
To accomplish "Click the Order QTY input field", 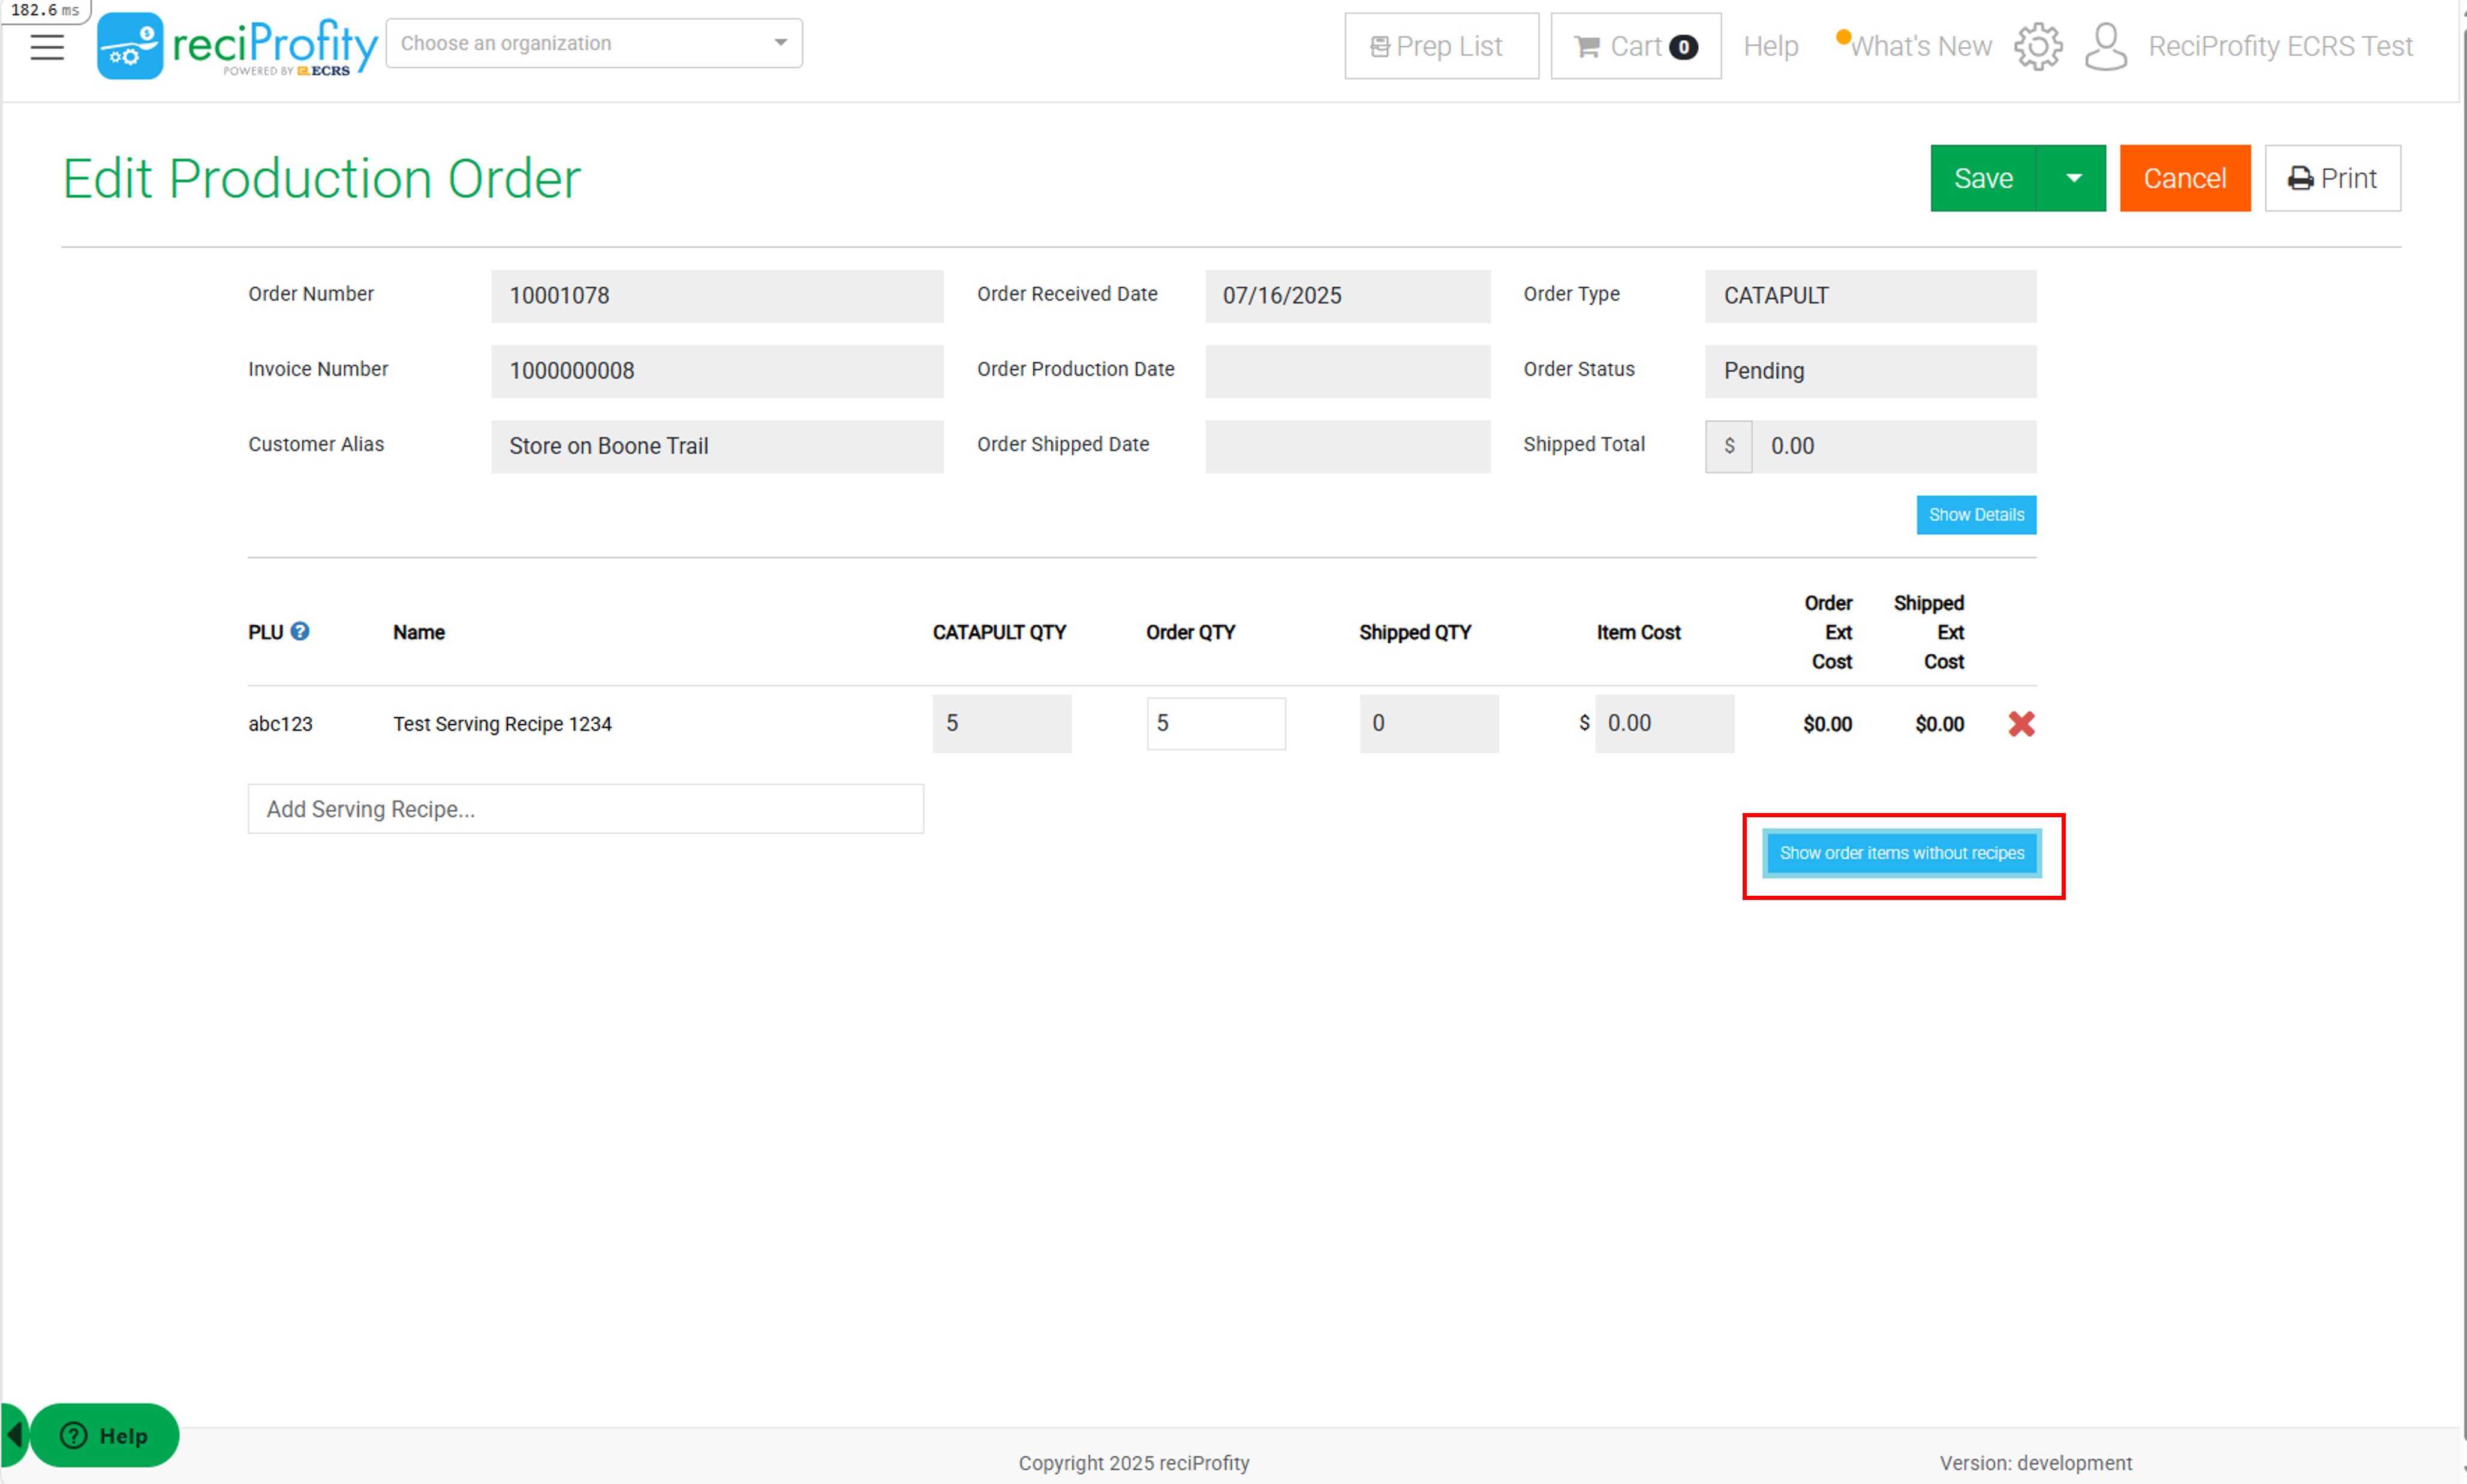I will pyautogui.click(x=1216, y=723).
